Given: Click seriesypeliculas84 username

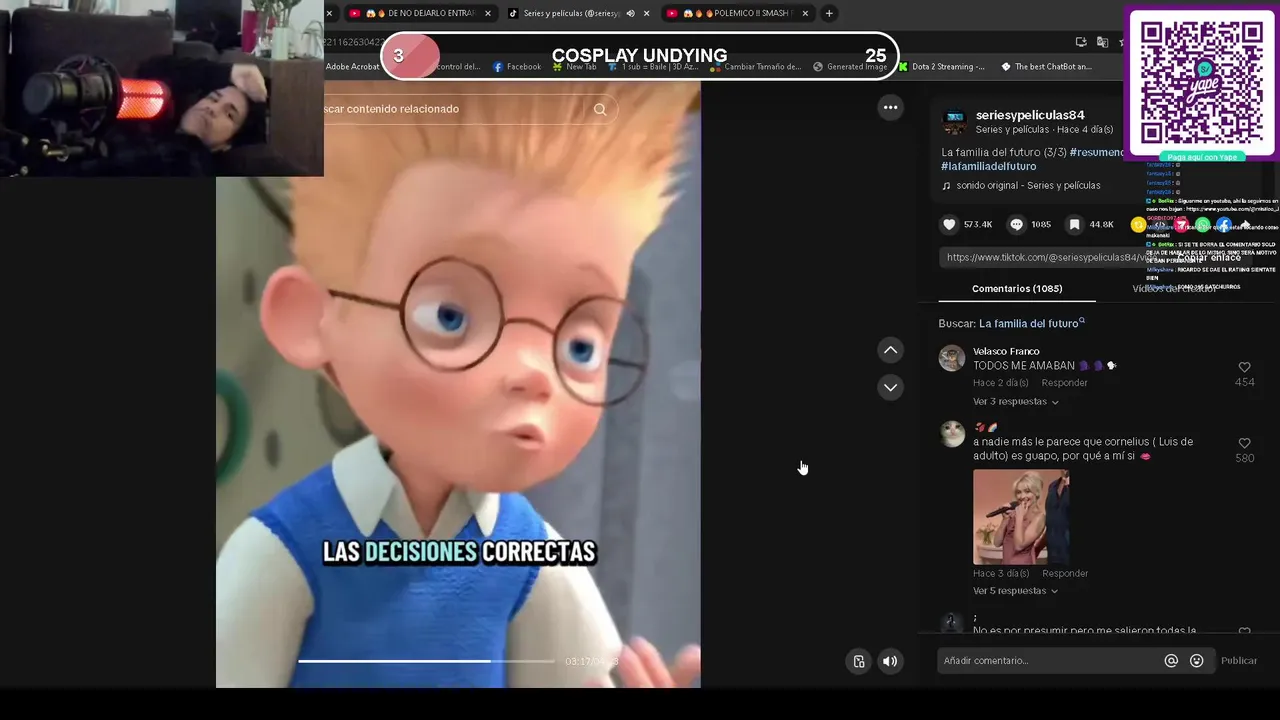Looking at the screenshot, I should tap(1030, 115).
